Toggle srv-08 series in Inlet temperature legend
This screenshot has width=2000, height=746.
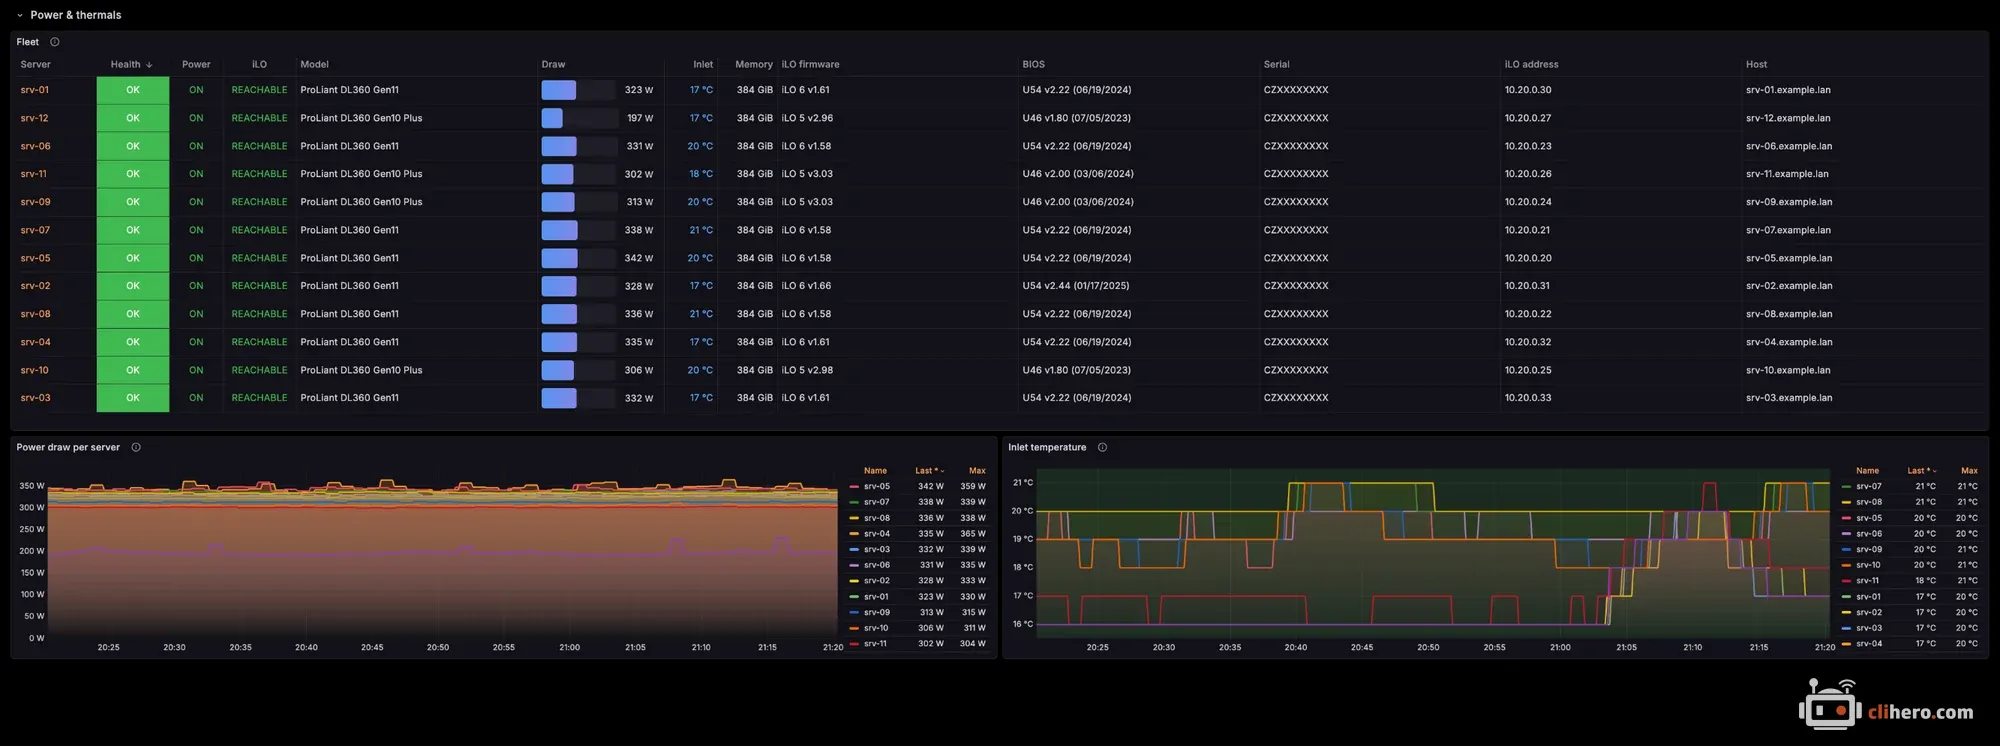1869,502
